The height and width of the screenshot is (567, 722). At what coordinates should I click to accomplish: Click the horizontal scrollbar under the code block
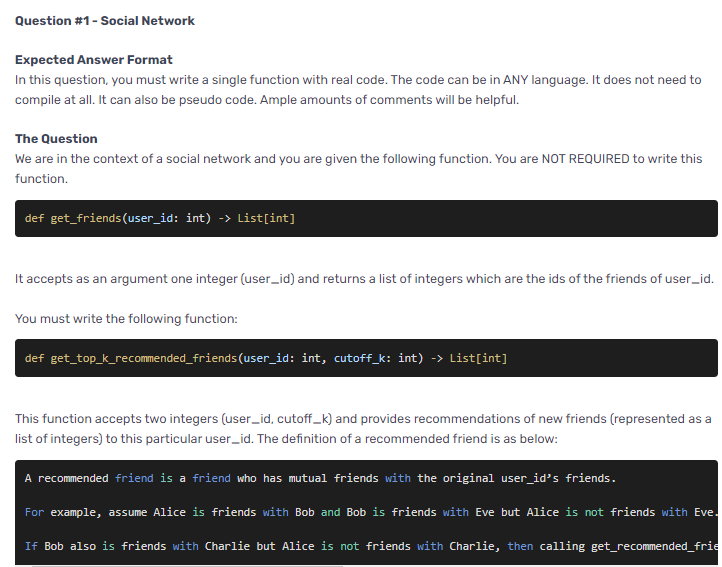(x=187, y=565)
